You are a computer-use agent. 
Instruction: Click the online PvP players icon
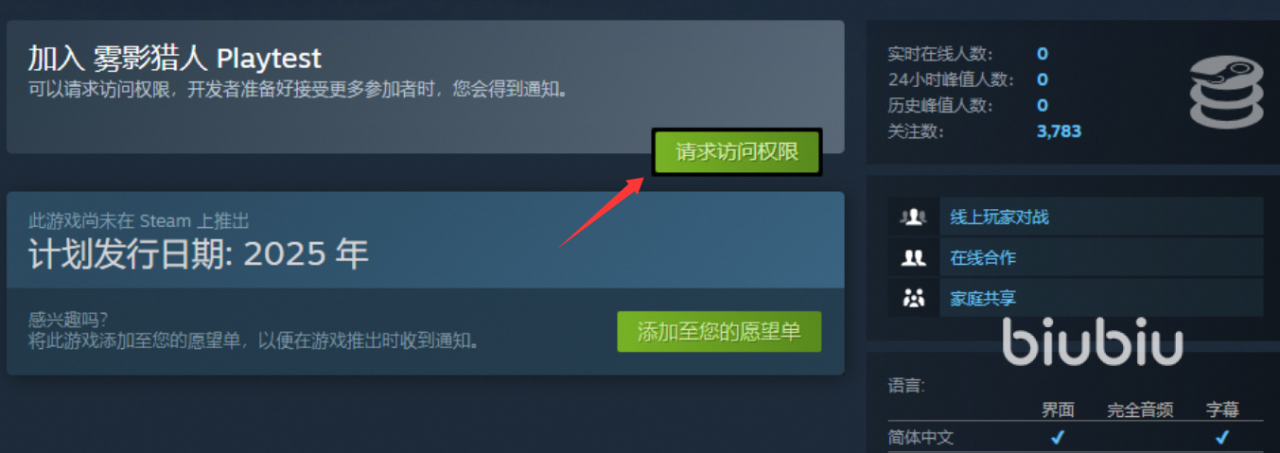click(x=913, y=217)
